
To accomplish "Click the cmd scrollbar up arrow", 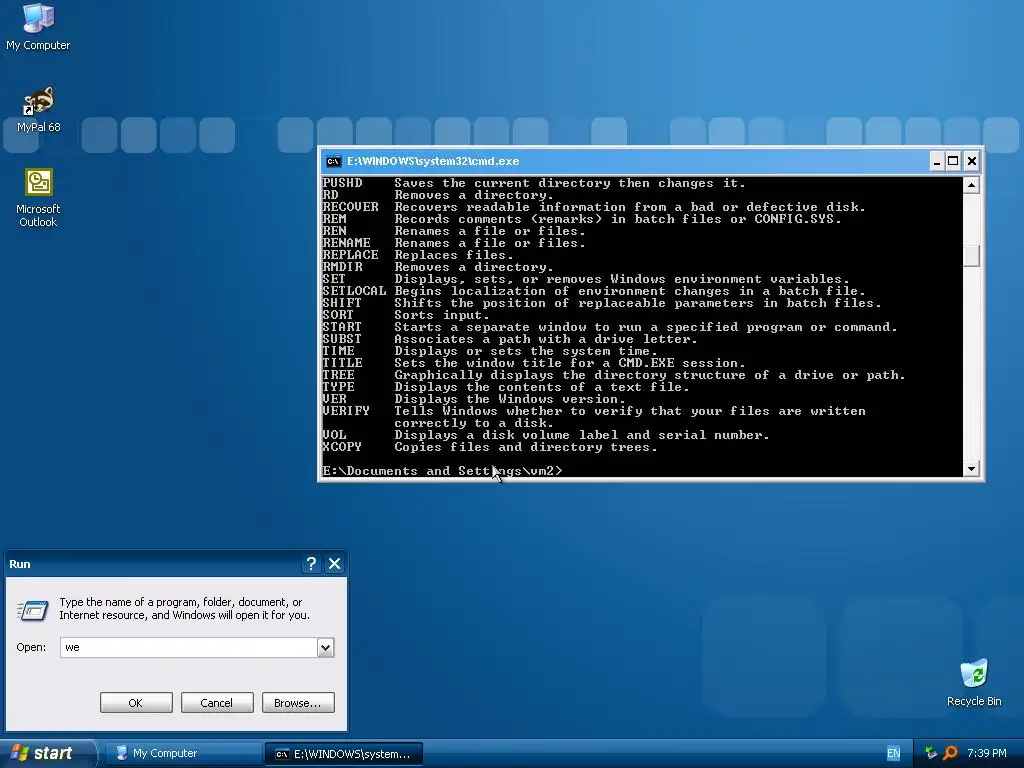I will (x=971, y=185).
